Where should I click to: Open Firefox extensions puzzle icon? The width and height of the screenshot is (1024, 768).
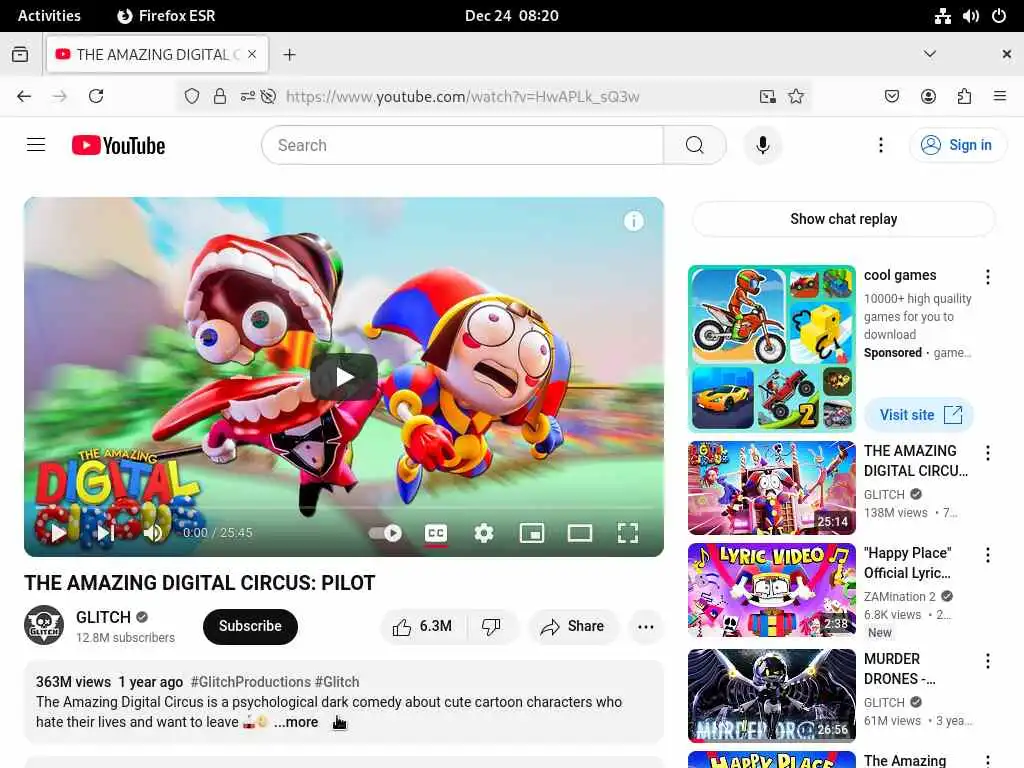964,97
